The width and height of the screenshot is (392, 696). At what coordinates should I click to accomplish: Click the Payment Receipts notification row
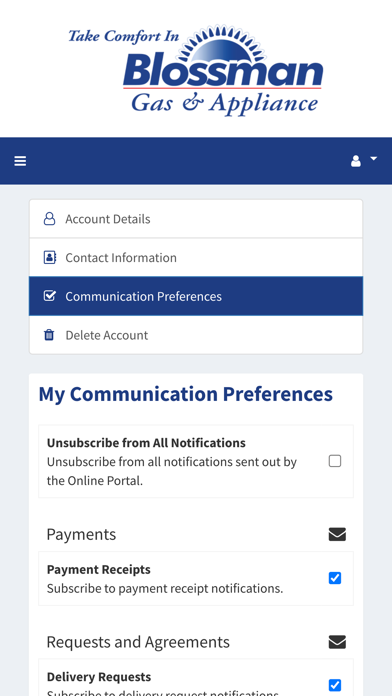[x=196, y=578]
